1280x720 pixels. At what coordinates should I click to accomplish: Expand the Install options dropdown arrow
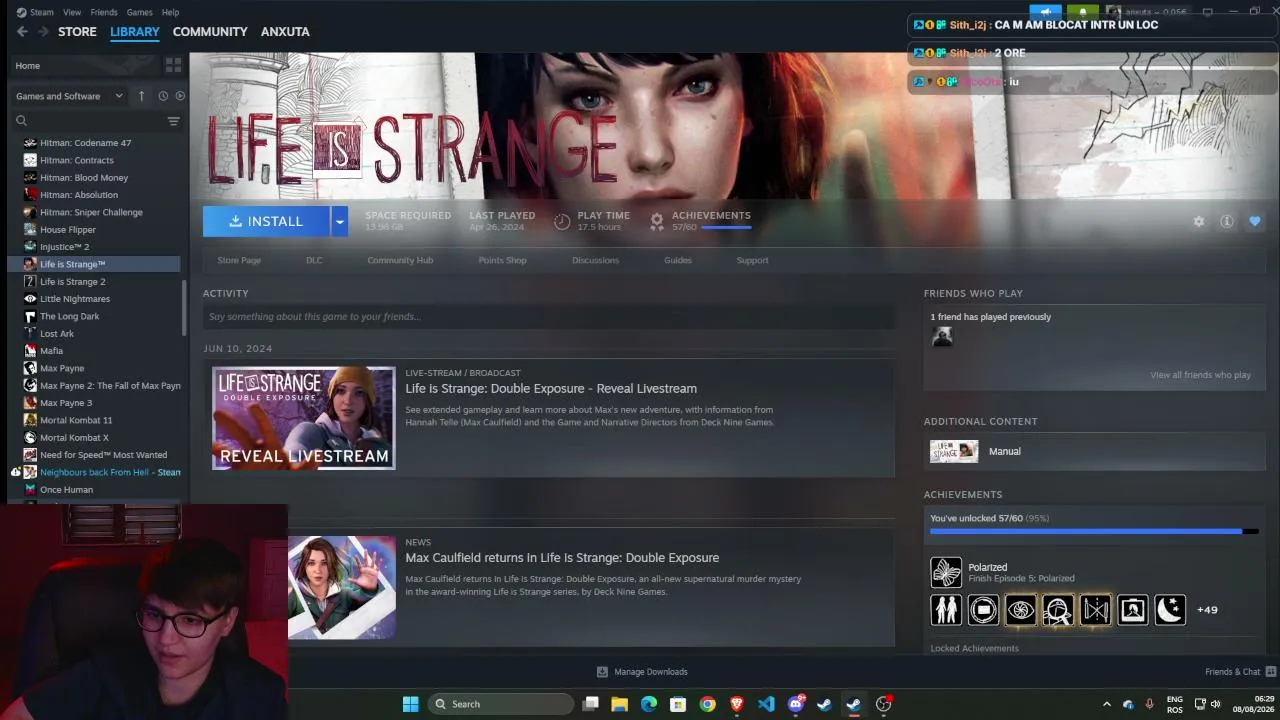(340, 221)
